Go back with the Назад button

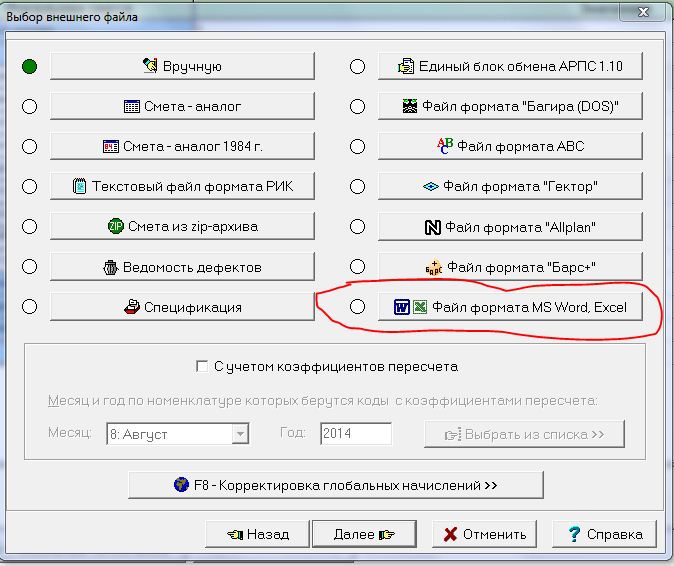257,534
